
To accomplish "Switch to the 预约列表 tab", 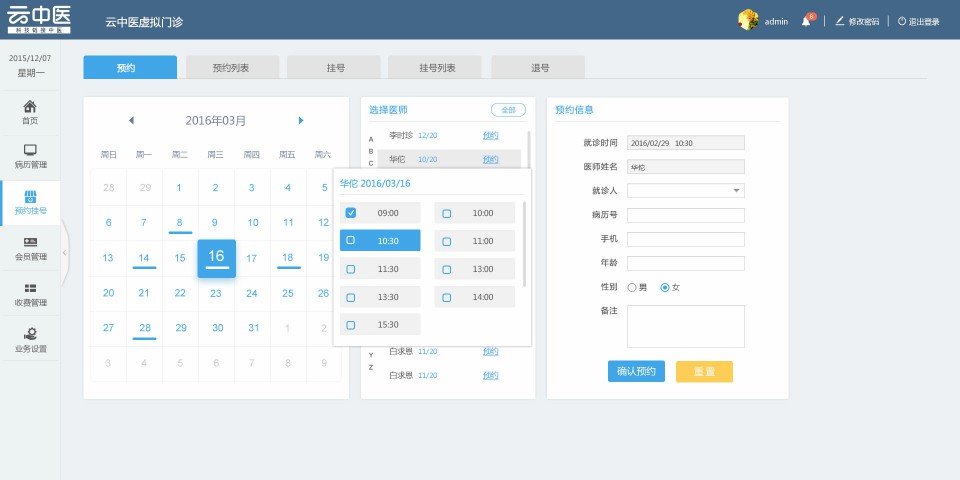I will coord(231,68).
